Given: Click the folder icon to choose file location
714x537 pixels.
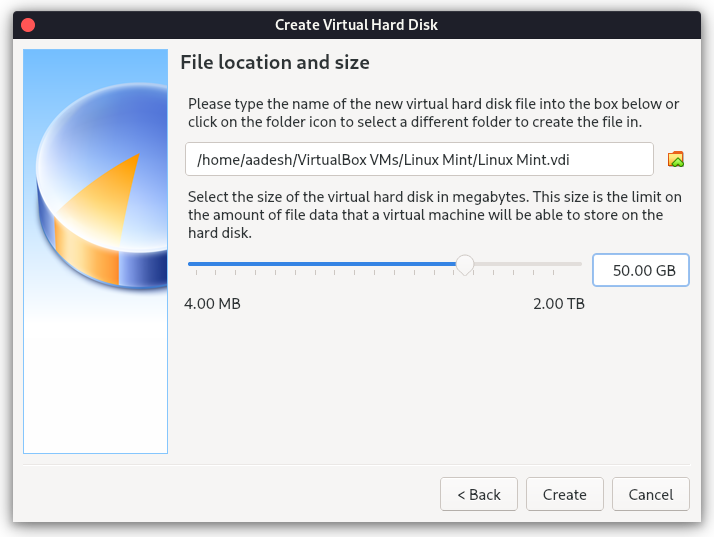Looking at the screenshot, I should click(x=676, y=158).
